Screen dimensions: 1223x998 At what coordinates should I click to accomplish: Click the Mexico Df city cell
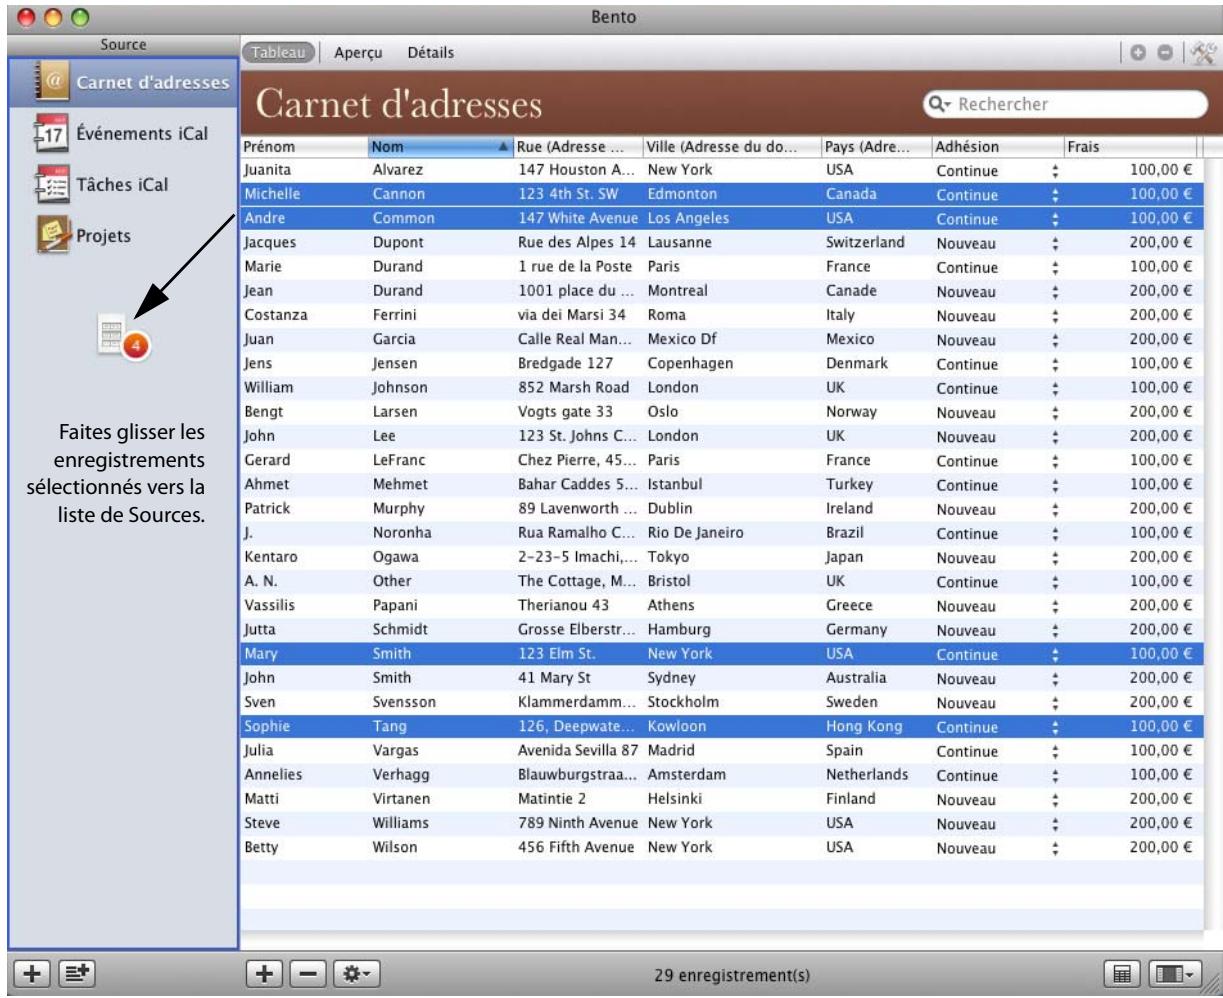[684, 339]
